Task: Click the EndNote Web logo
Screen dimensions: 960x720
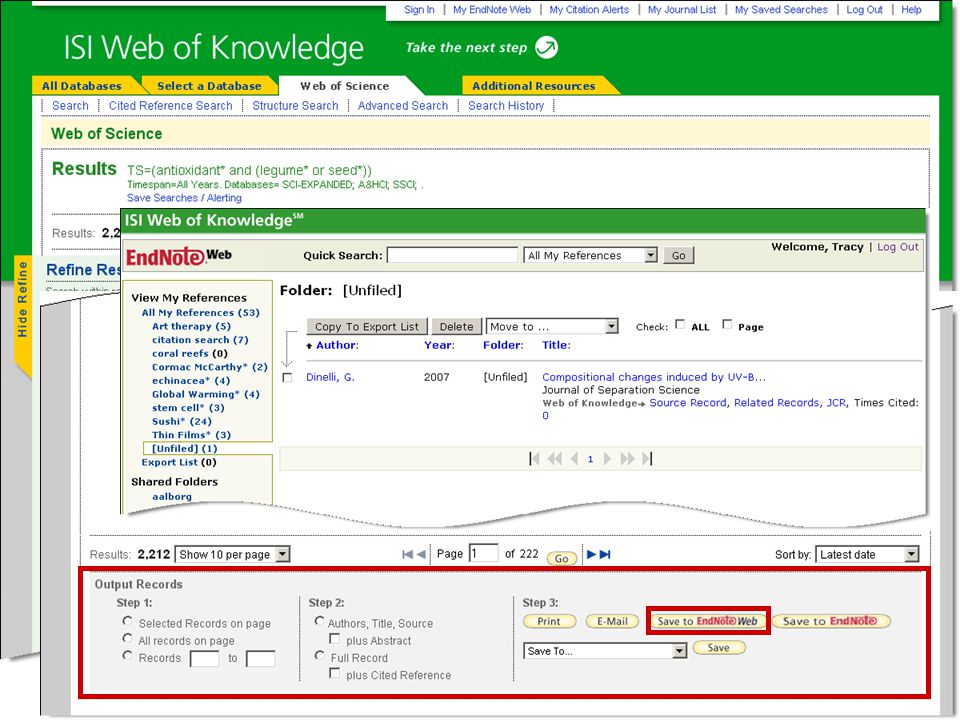Action: 179,256
